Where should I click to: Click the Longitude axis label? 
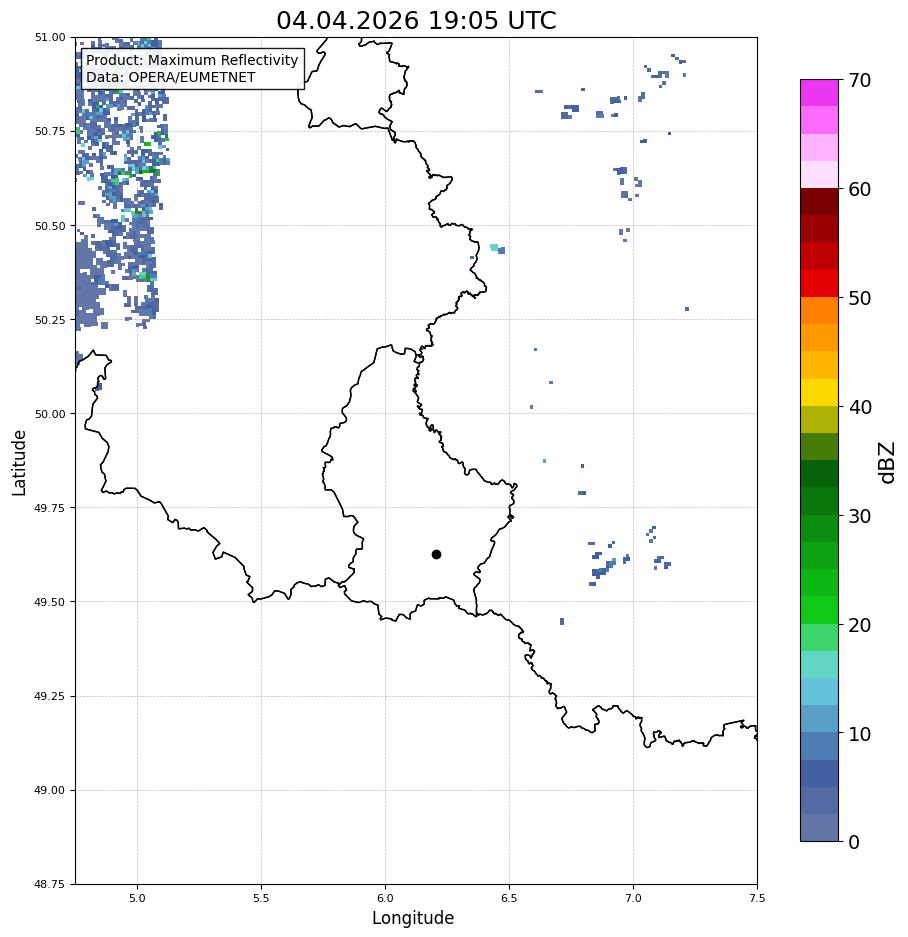(413, 918)
